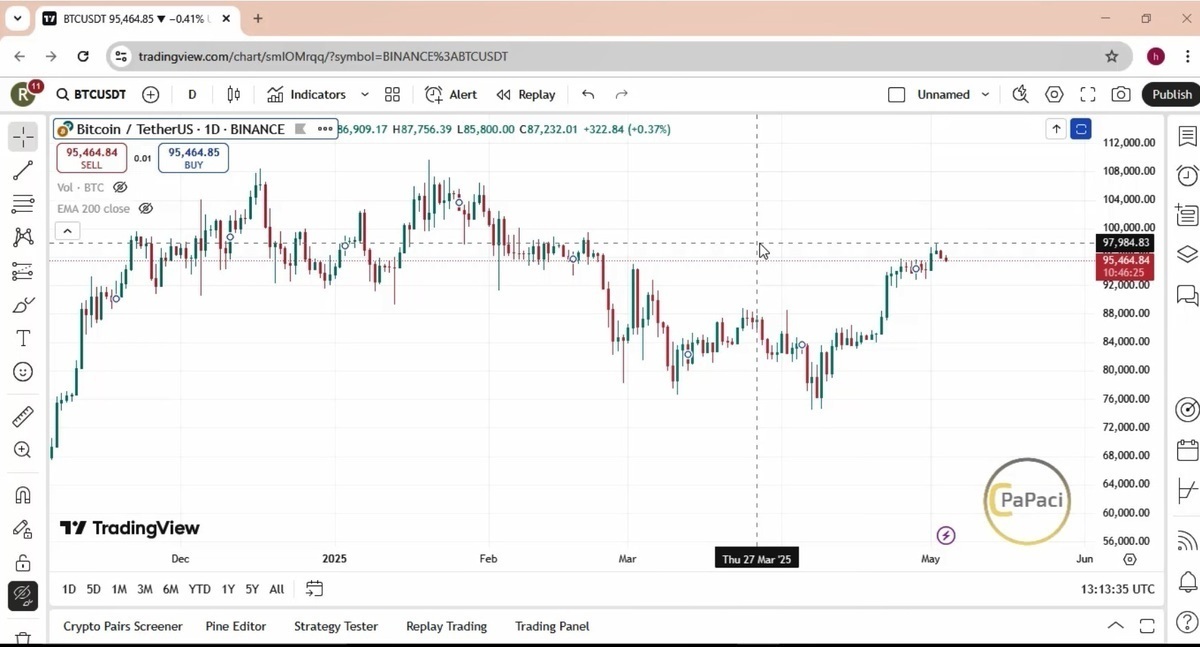Image resolution: width=1200 pixels, height=647 pixels.
Task: Open the forecasting and measurement tools
Action: click(x=23, y=271)
